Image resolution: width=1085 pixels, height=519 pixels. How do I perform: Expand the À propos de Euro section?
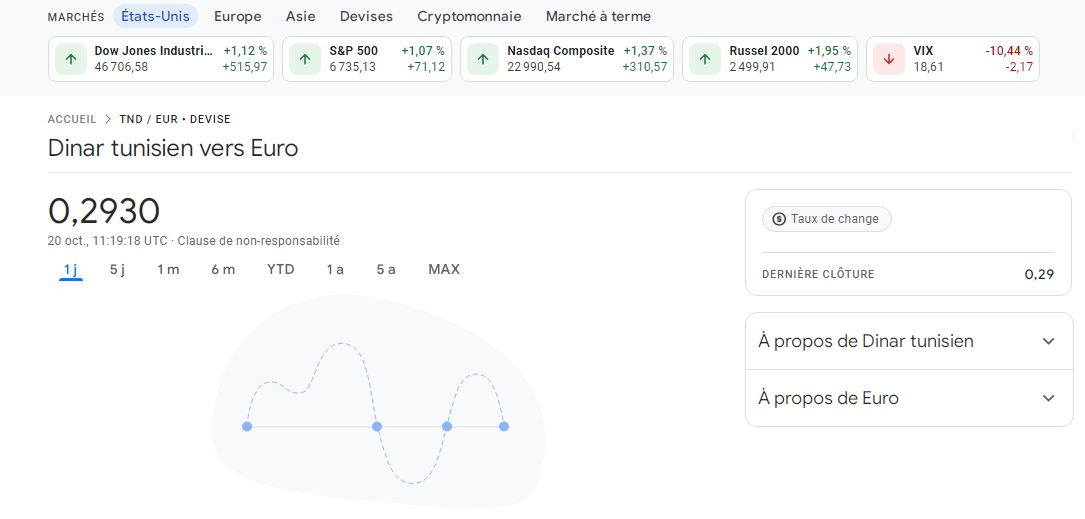(1048, 398)
